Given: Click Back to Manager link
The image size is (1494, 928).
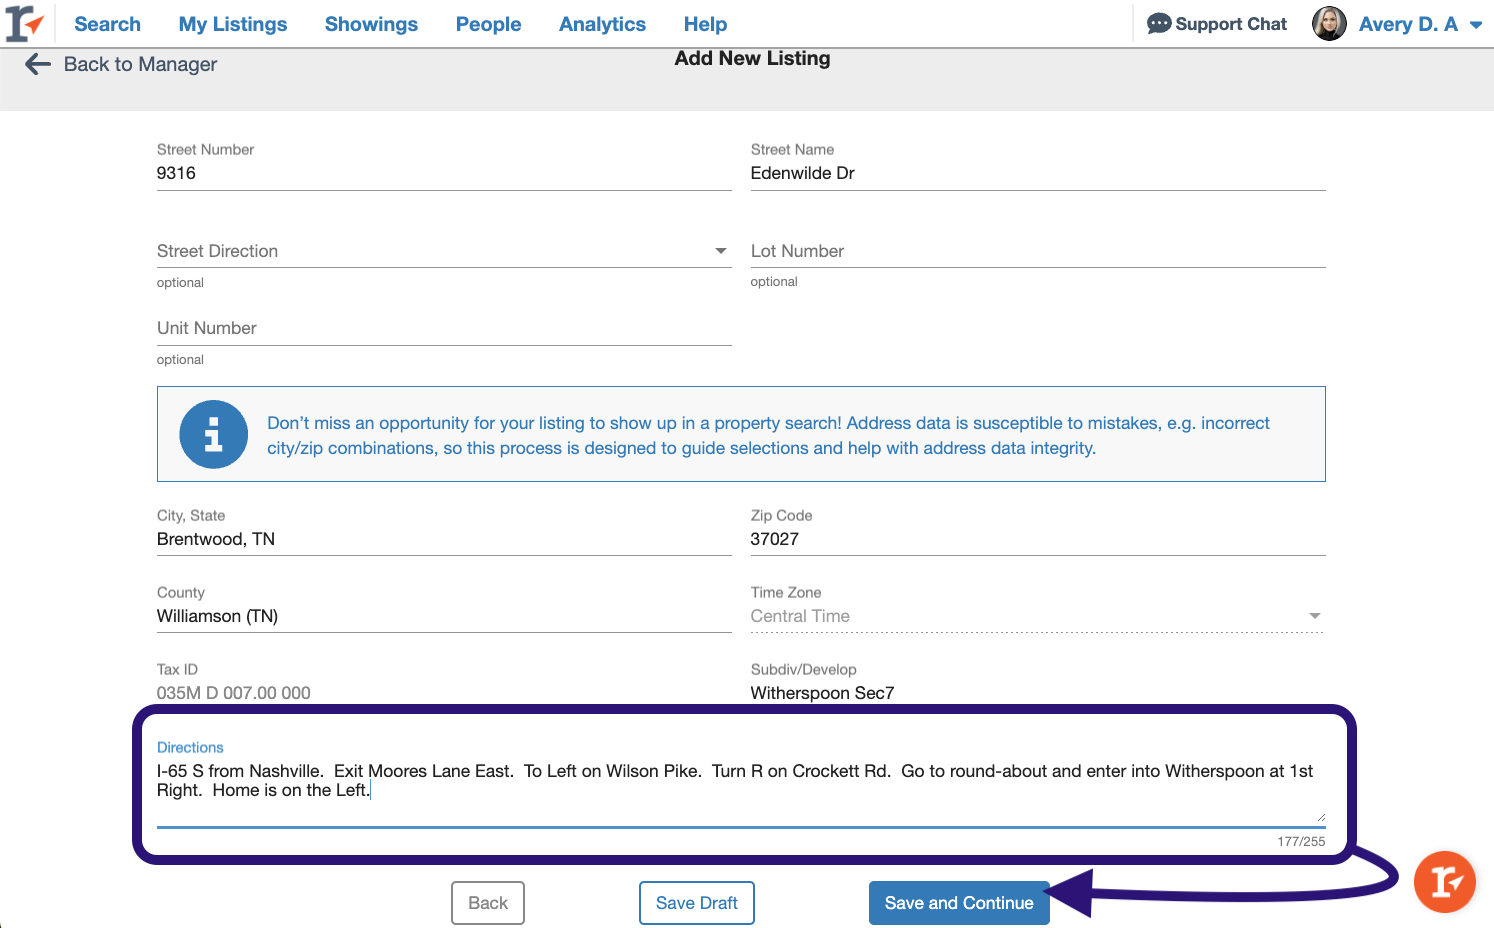Looking at the screenshot, I should click(139, 64).
